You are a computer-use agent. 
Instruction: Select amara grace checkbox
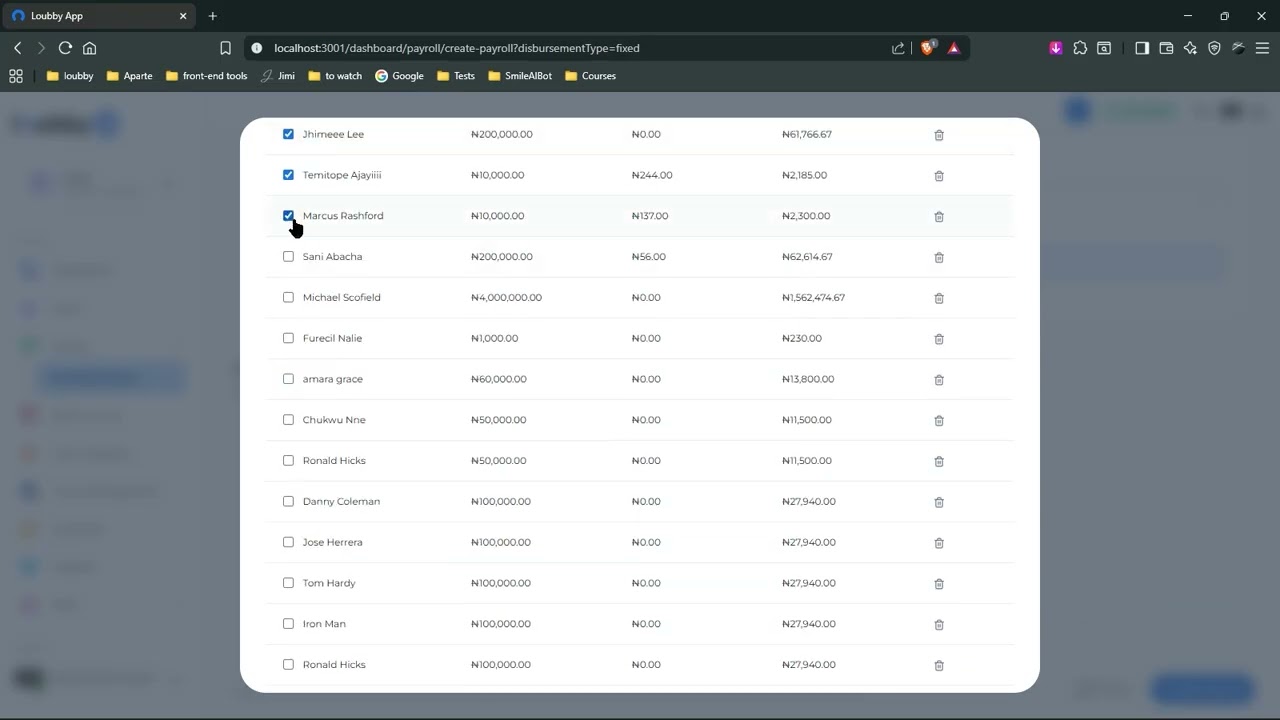(288, 379)
